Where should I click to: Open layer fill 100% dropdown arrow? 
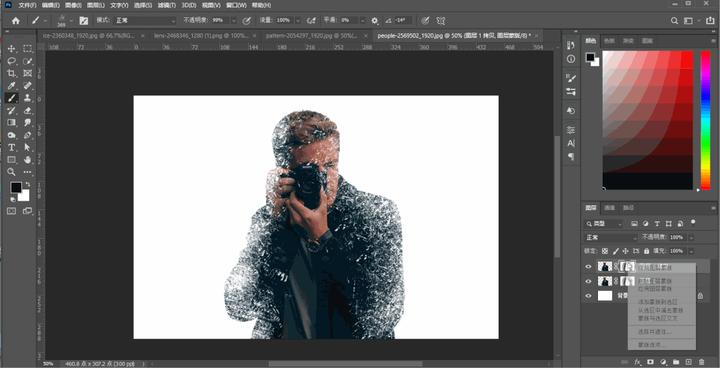click(x=692, y=251)
